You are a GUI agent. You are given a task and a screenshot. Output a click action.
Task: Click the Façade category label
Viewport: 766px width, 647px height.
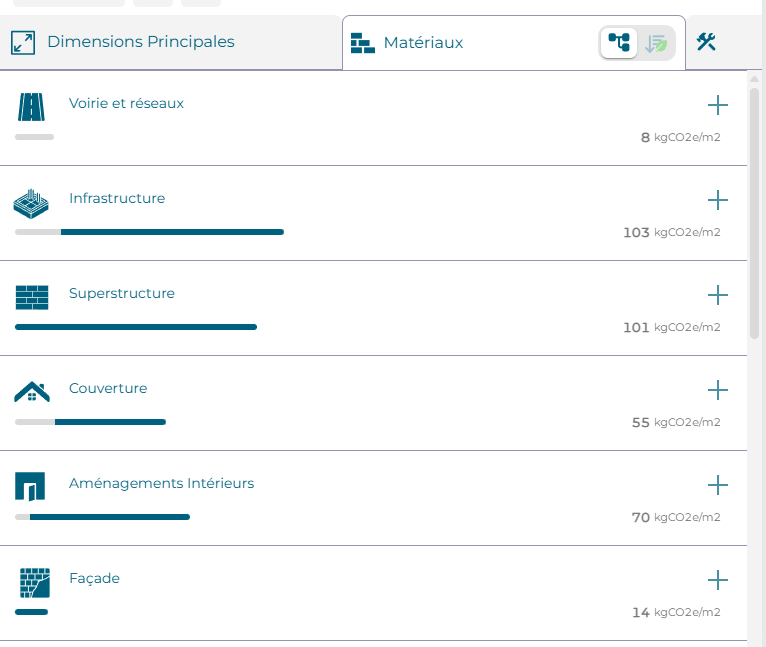point(94,578)
